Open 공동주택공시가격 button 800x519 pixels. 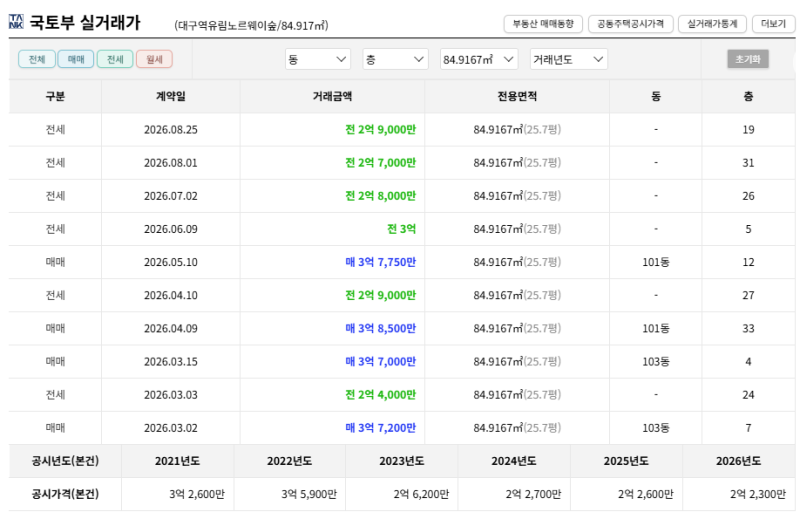point(631,24)
